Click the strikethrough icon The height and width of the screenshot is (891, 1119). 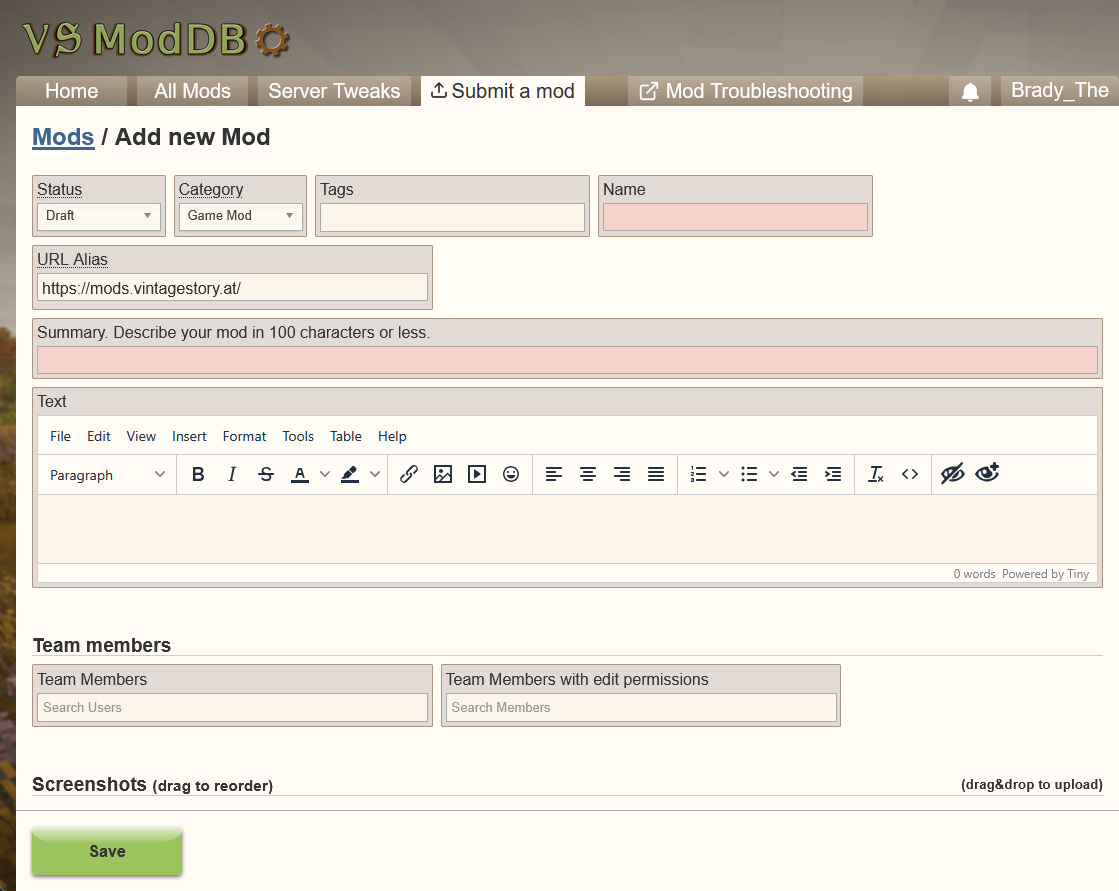tap(266, 475)
